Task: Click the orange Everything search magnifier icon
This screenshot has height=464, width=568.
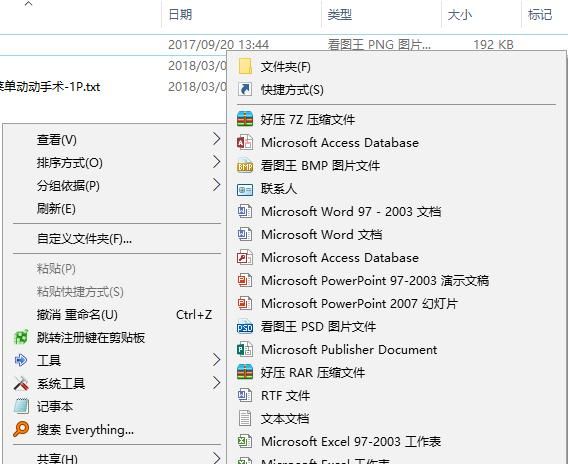Action: point(21,430)
